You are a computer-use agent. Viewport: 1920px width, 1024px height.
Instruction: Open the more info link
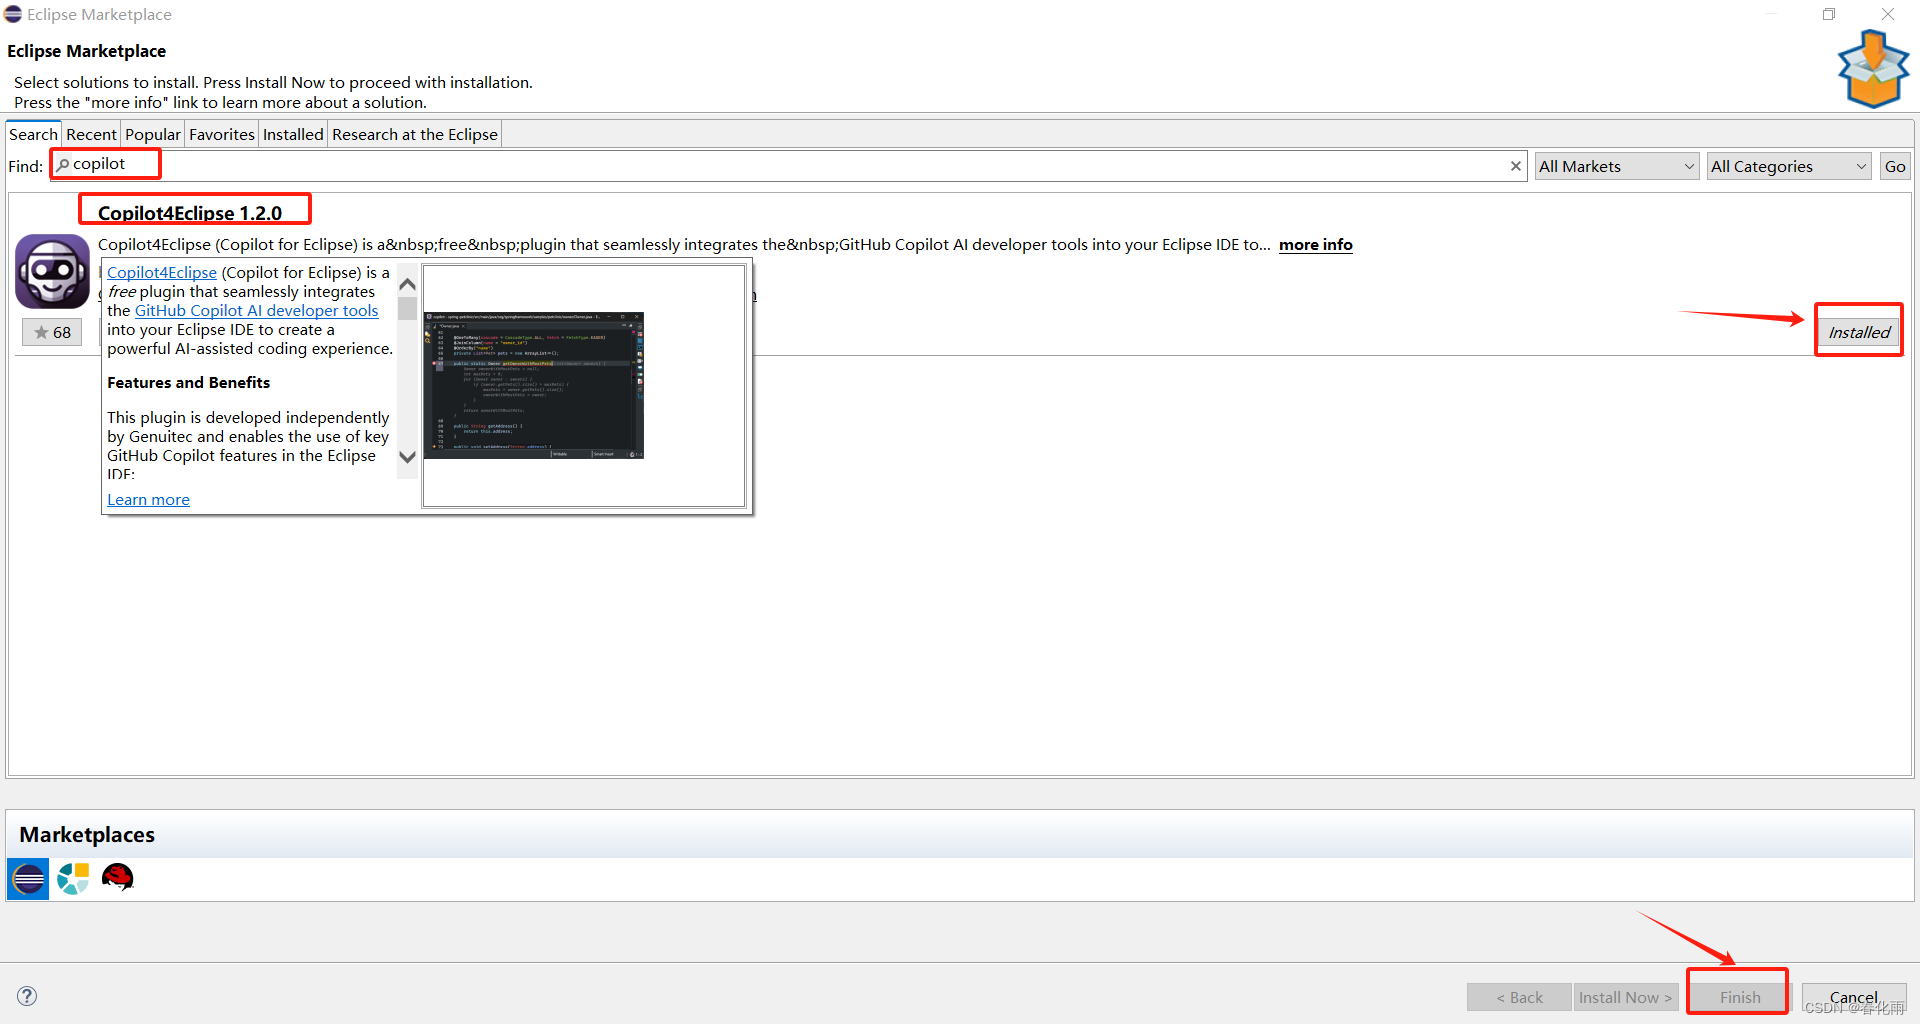pos(1315,244)
